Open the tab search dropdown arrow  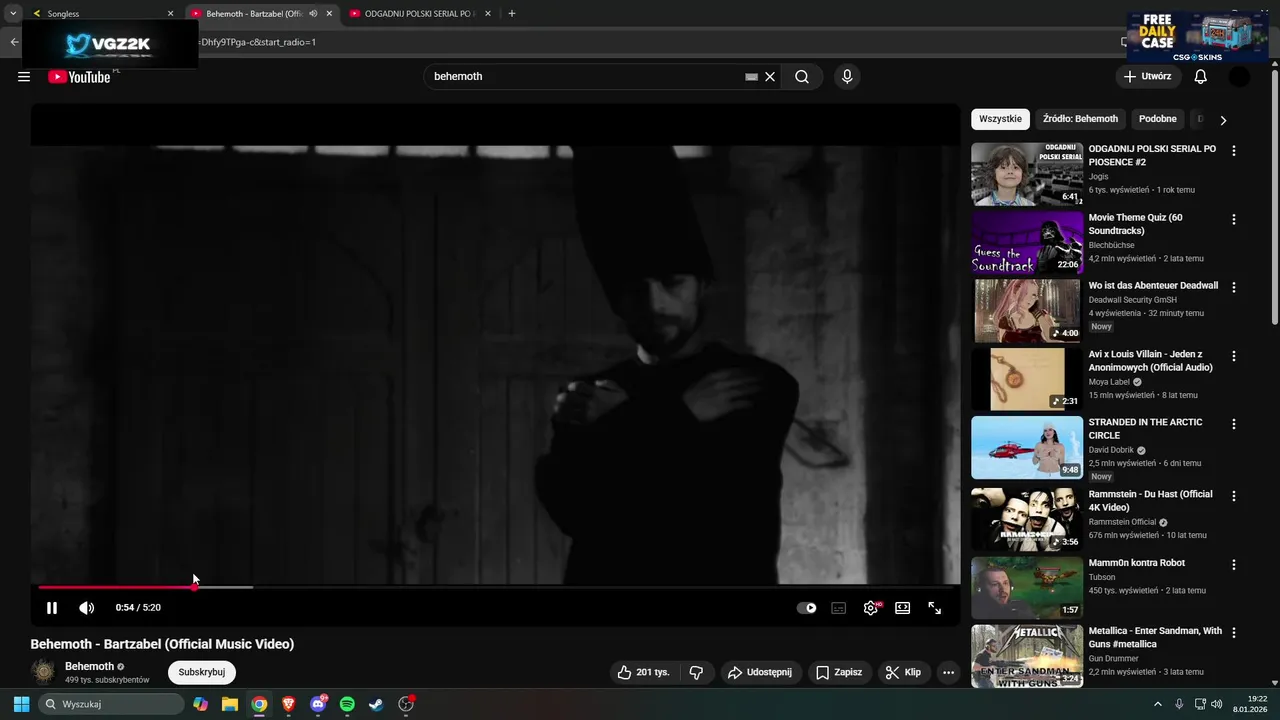pos(13,14)
